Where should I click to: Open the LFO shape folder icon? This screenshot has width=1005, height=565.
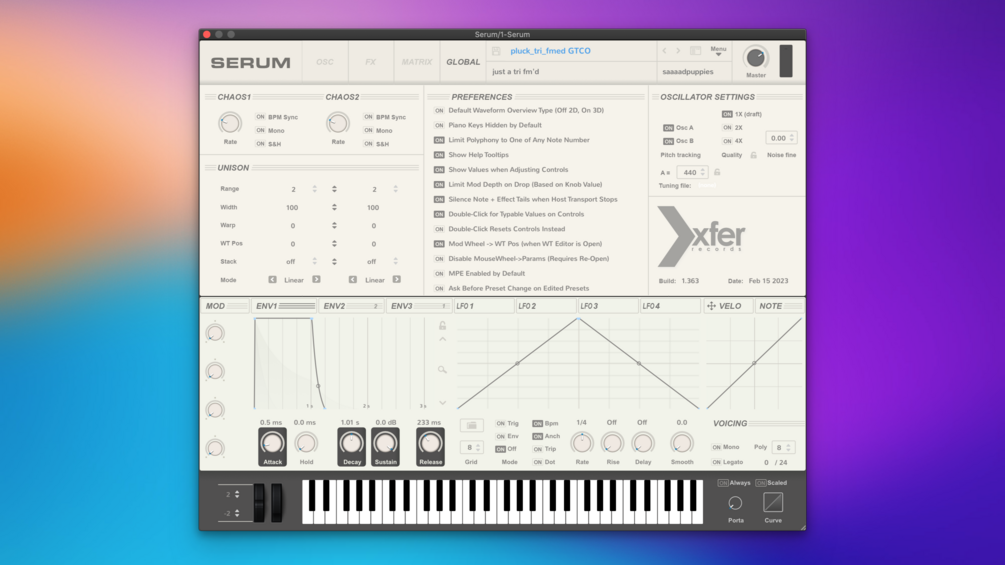pos(471,425)
